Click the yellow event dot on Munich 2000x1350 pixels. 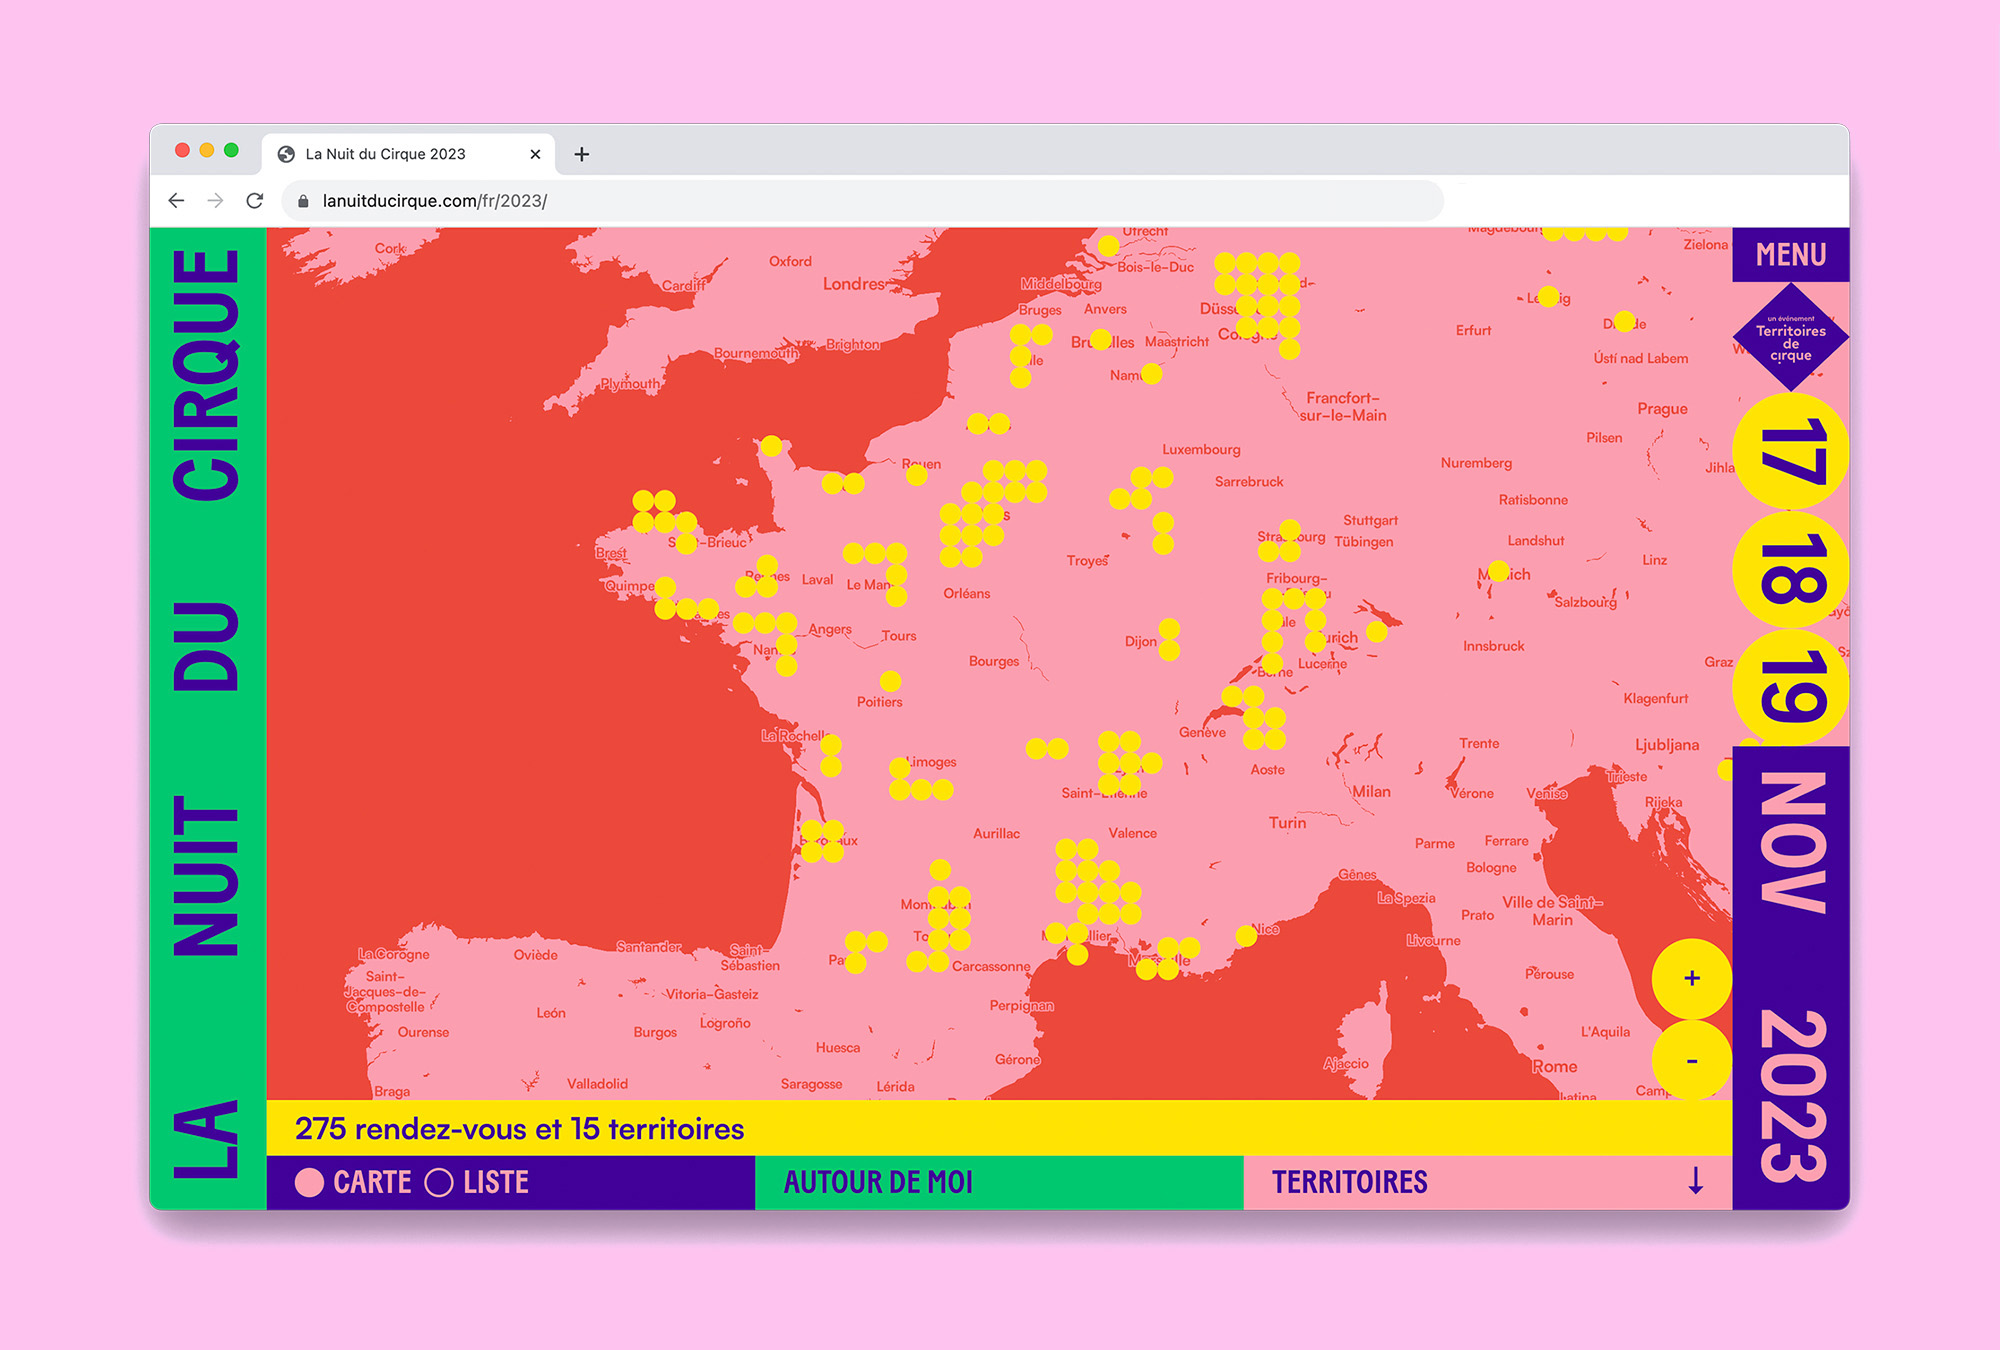tap(1498, 571)
